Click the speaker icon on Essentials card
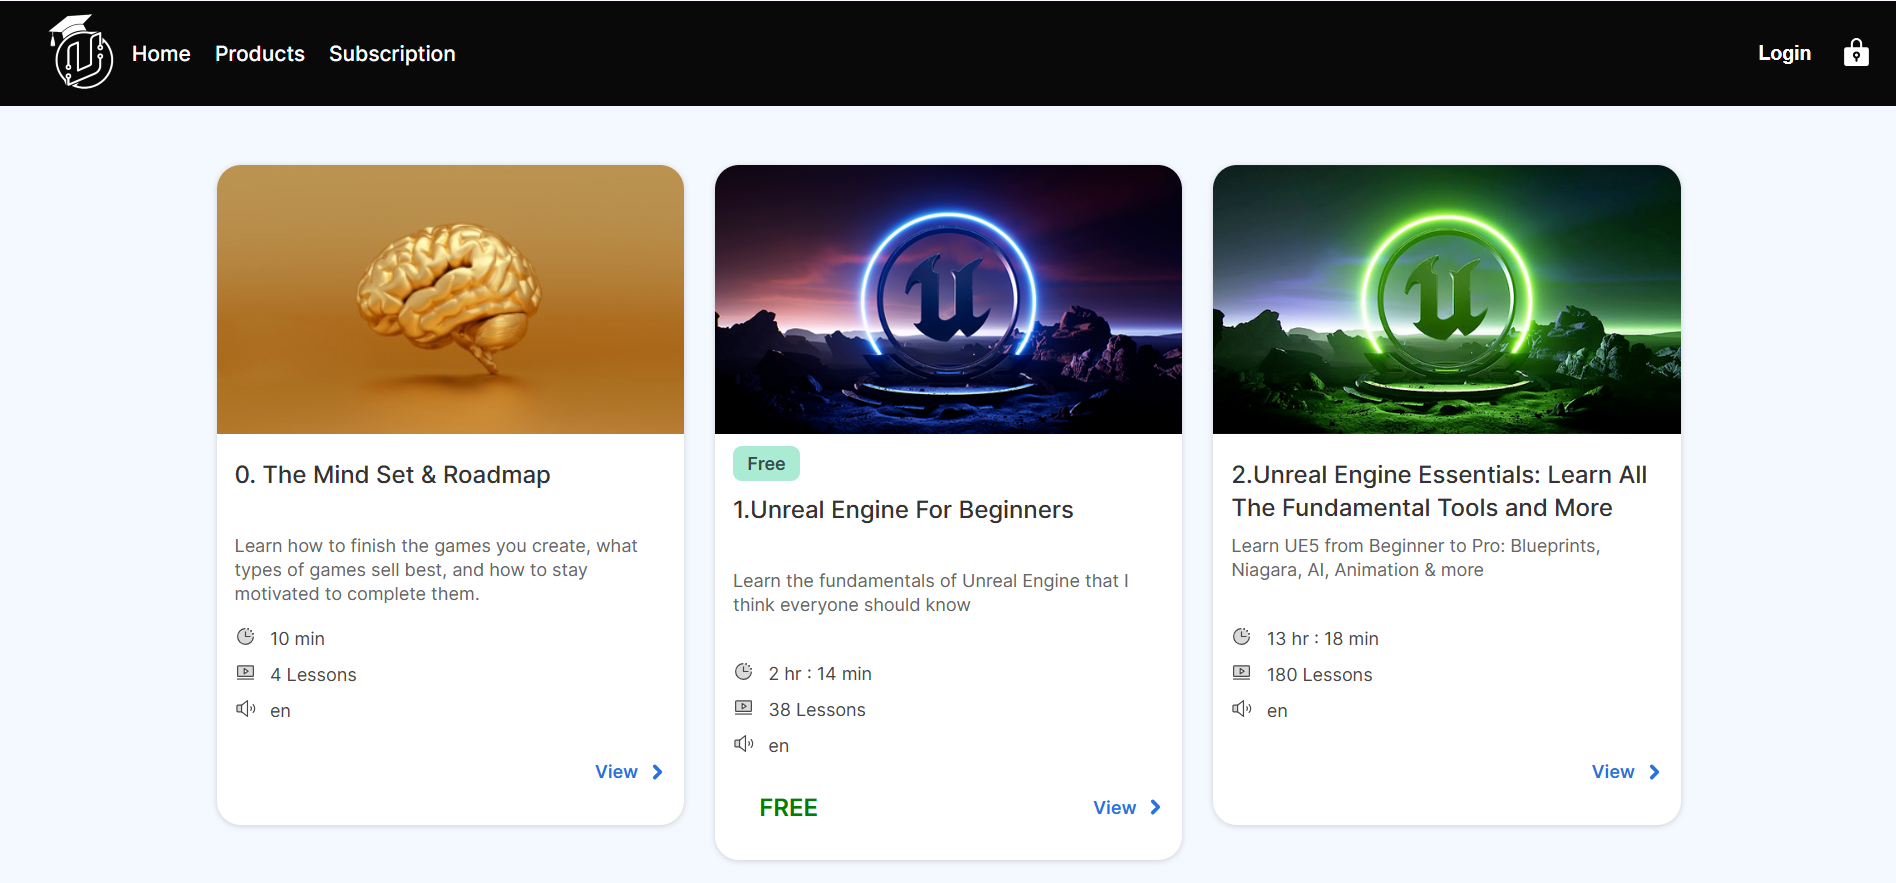This screenshot has width=1896, height=883. point(1242,708)
